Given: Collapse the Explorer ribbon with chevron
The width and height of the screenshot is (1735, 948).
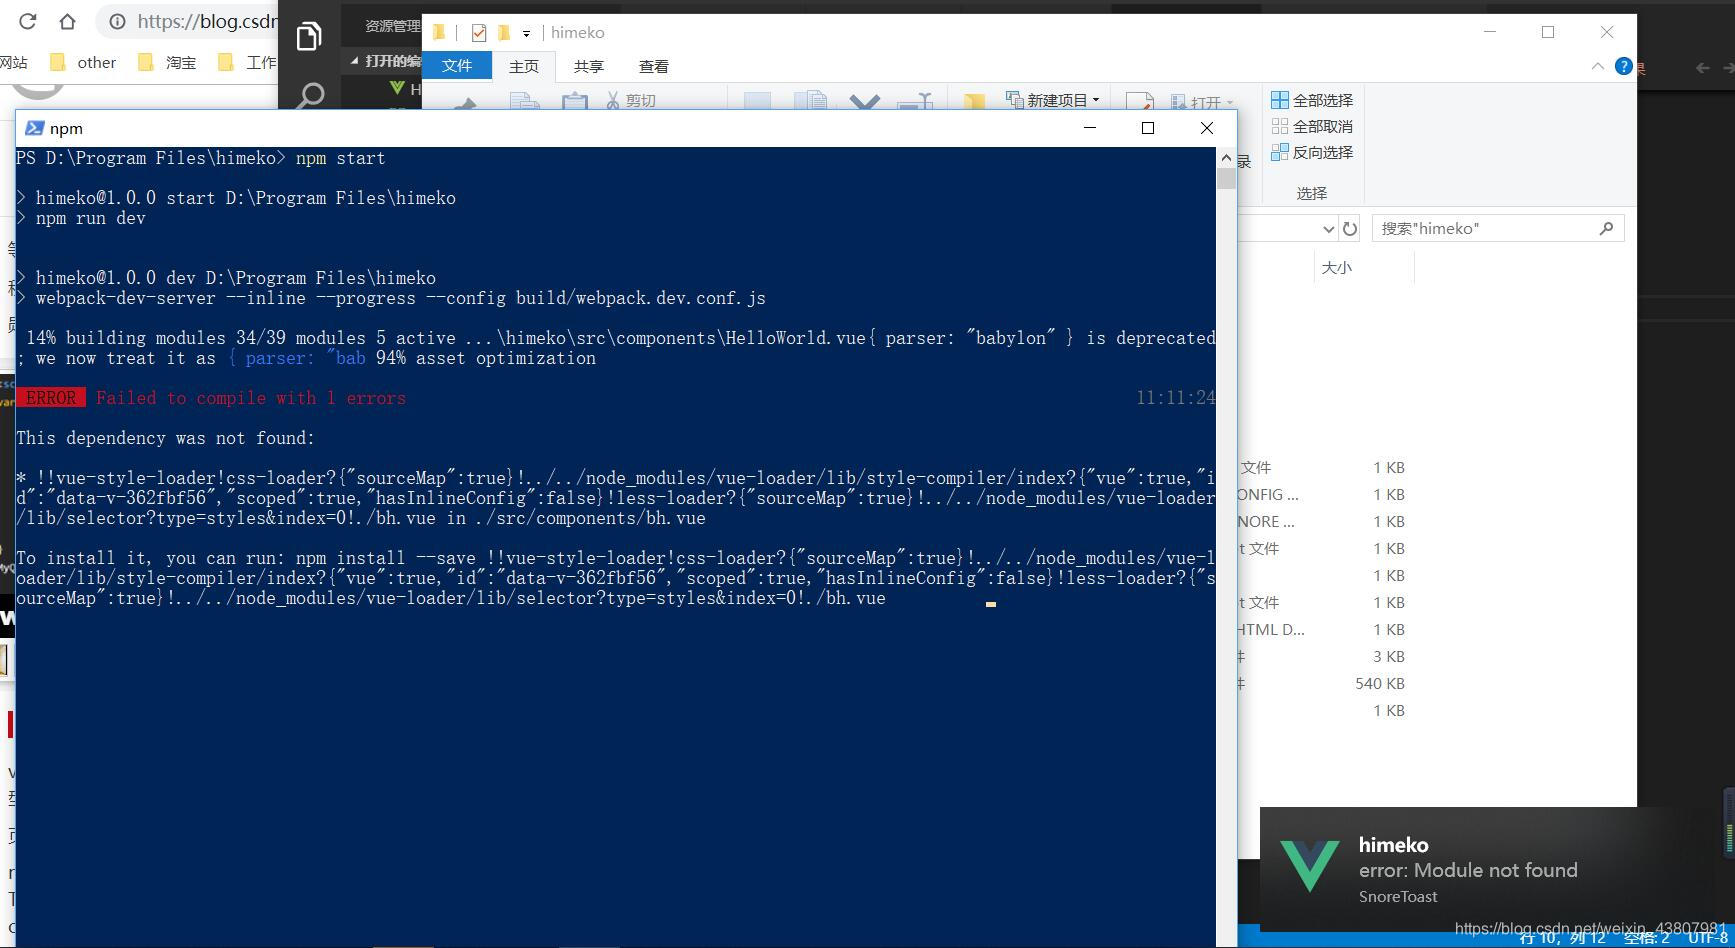Looking at the screenshot, I should click(1597, 66).
